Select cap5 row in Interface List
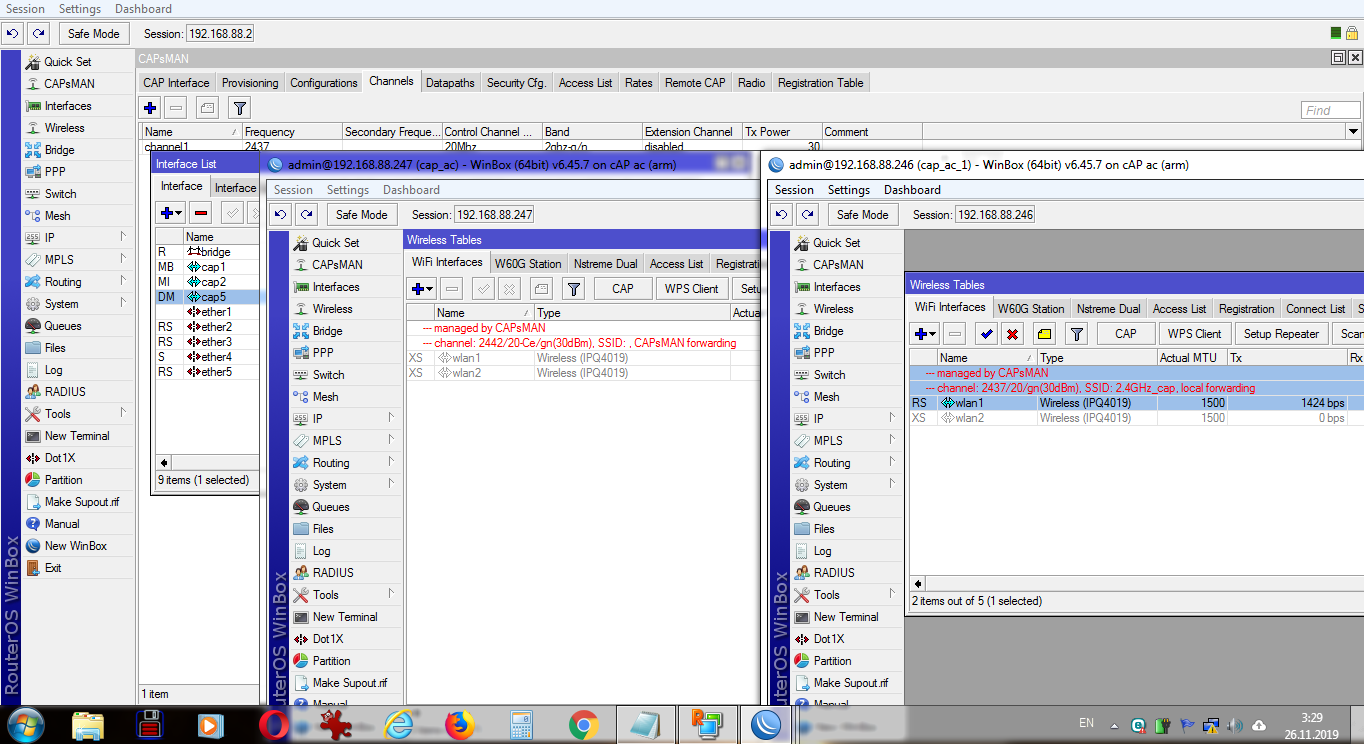Viewport: 1364px width, 744px height. (x=207, y=297)
